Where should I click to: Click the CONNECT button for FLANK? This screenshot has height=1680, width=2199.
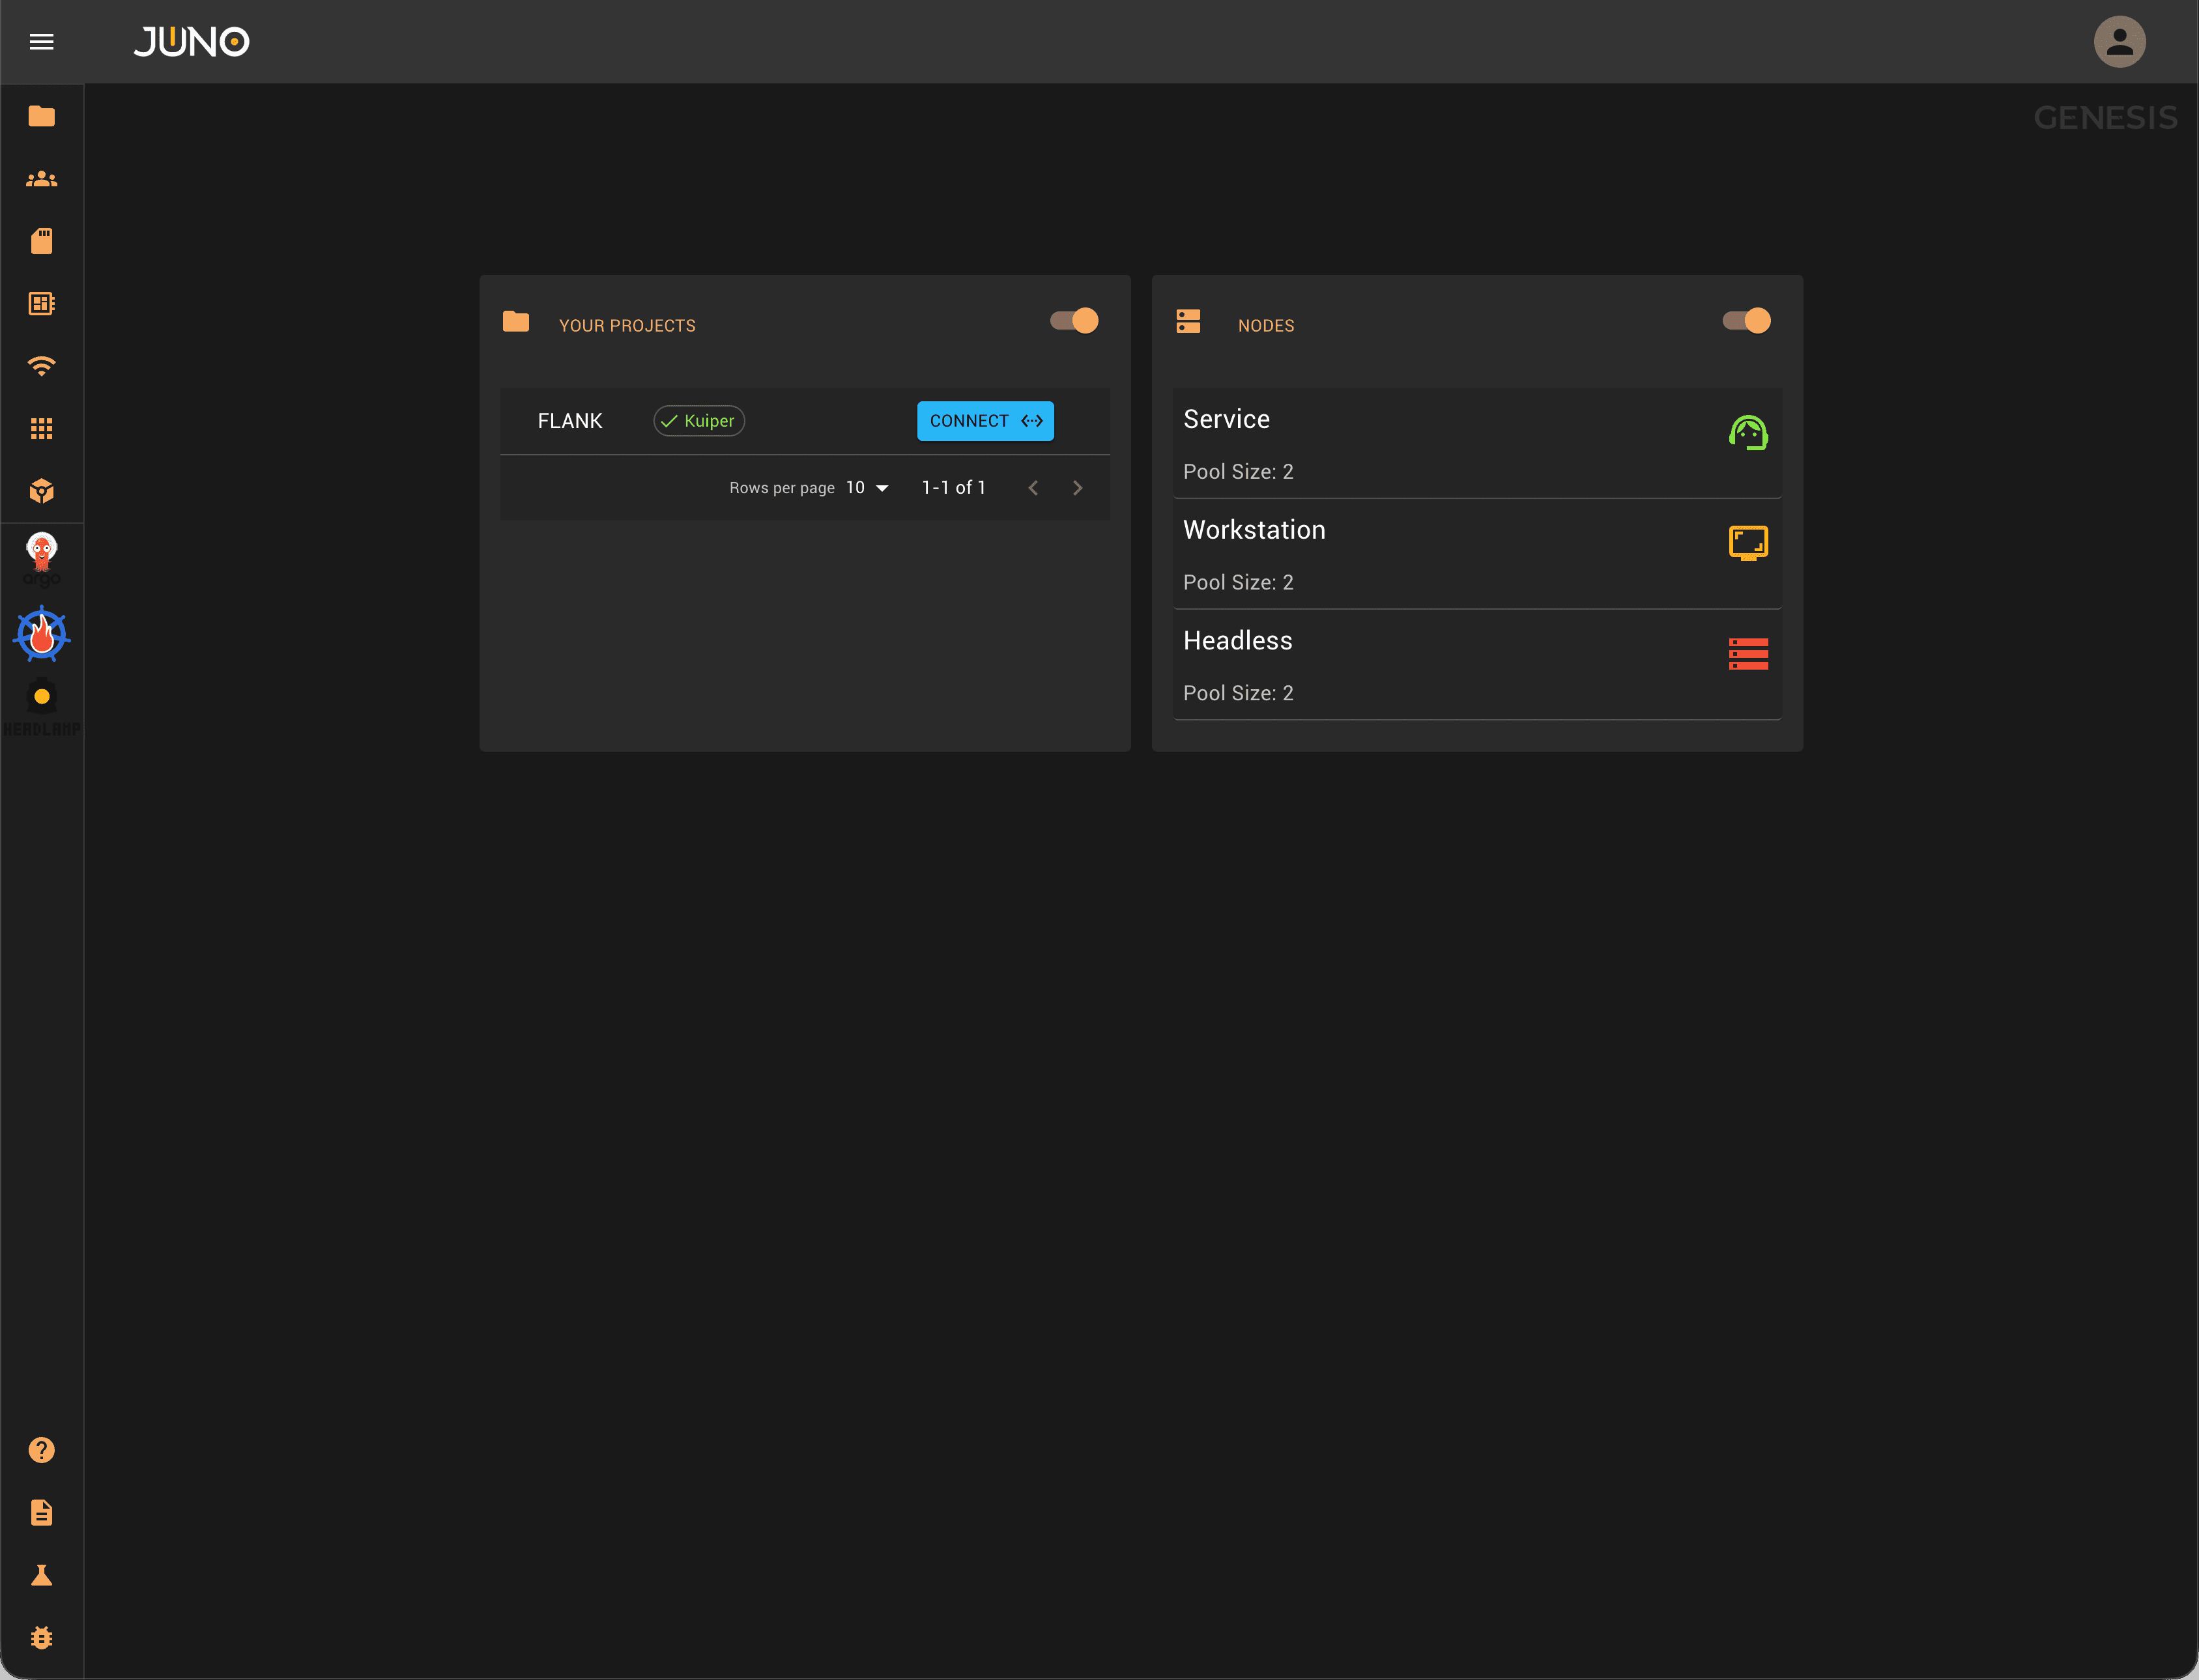tap(985, 421)
